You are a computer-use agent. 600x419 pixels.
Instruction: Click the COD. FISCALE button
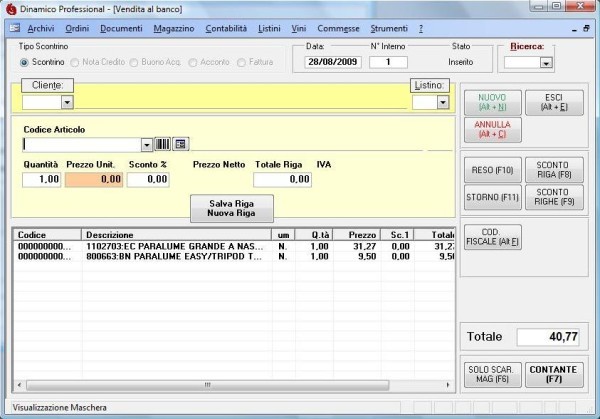pos(492,237)
